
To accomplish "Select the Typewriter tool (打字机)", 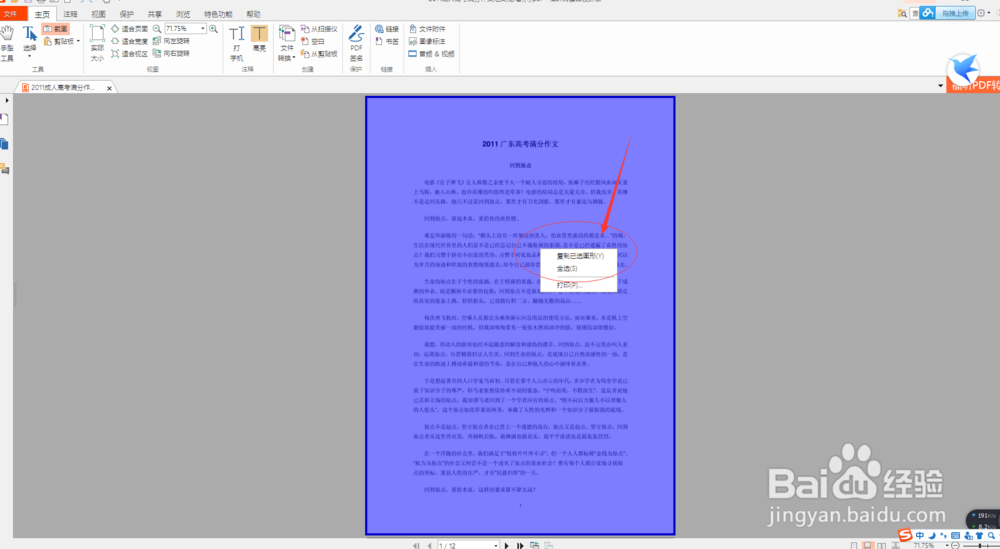I will point(237,44).
